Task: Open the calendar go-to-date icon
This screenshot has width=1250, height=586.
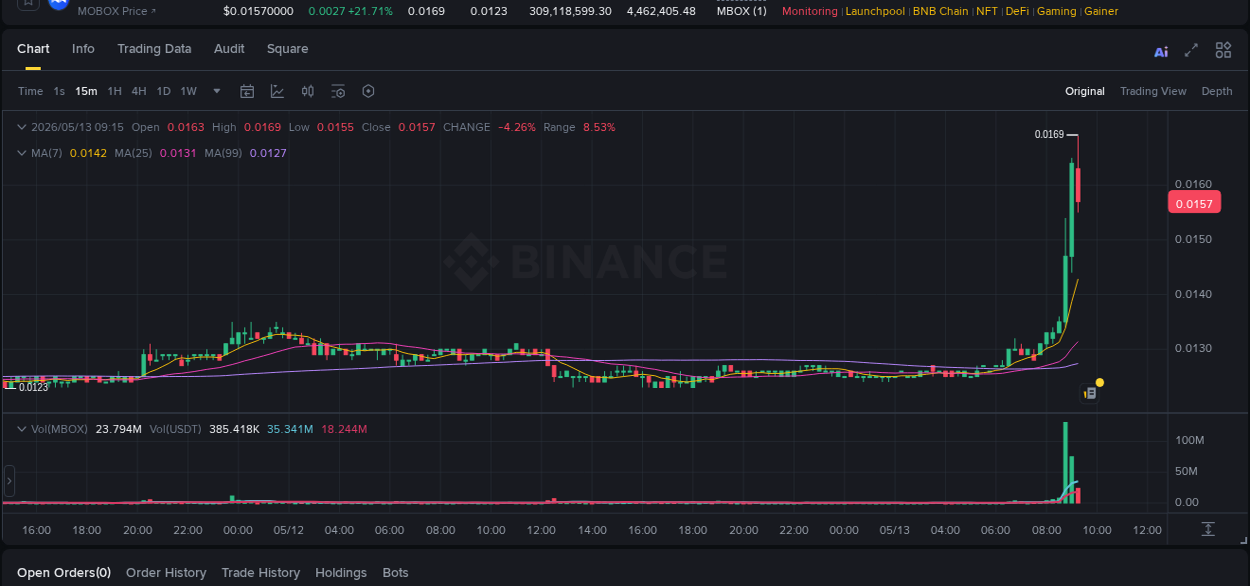Action: click(247, 91)
